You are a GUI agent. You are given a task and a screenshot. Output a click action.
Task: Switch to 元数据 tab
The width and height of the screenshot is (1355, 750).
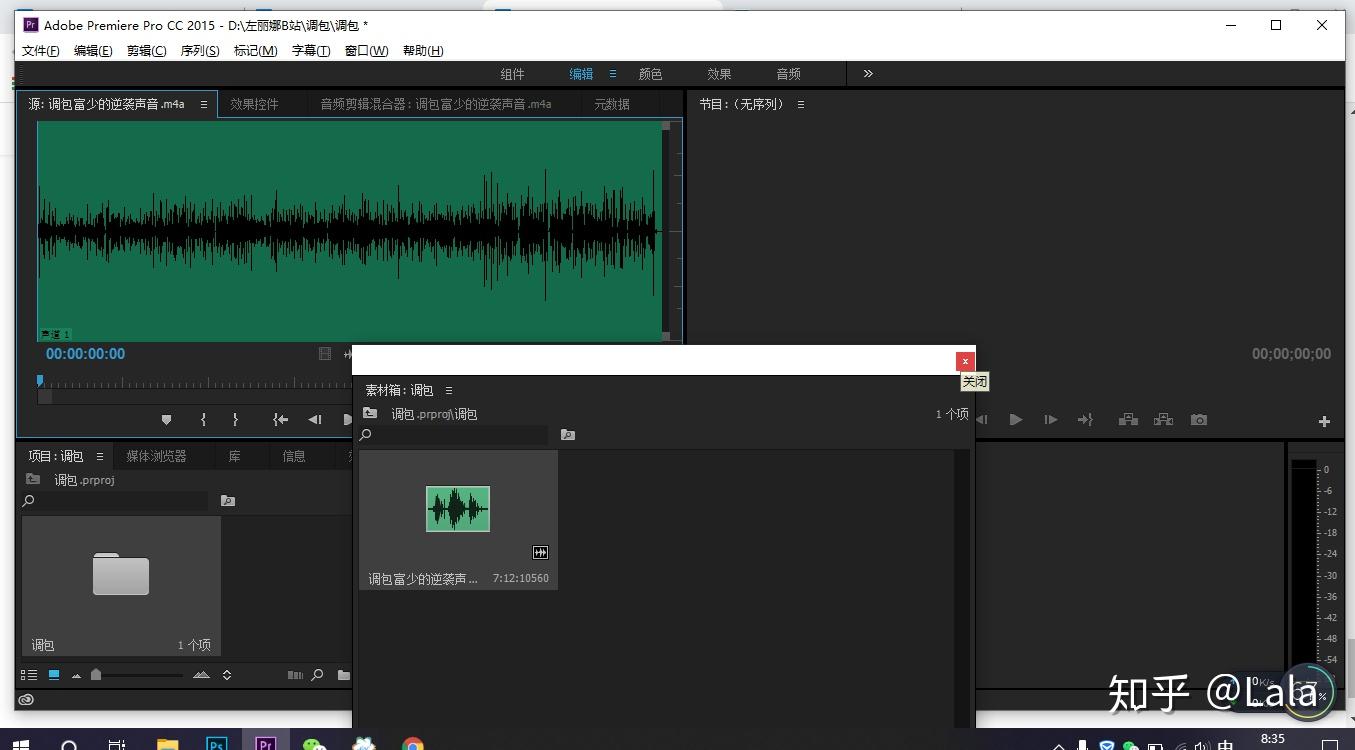tap(612, 104)
